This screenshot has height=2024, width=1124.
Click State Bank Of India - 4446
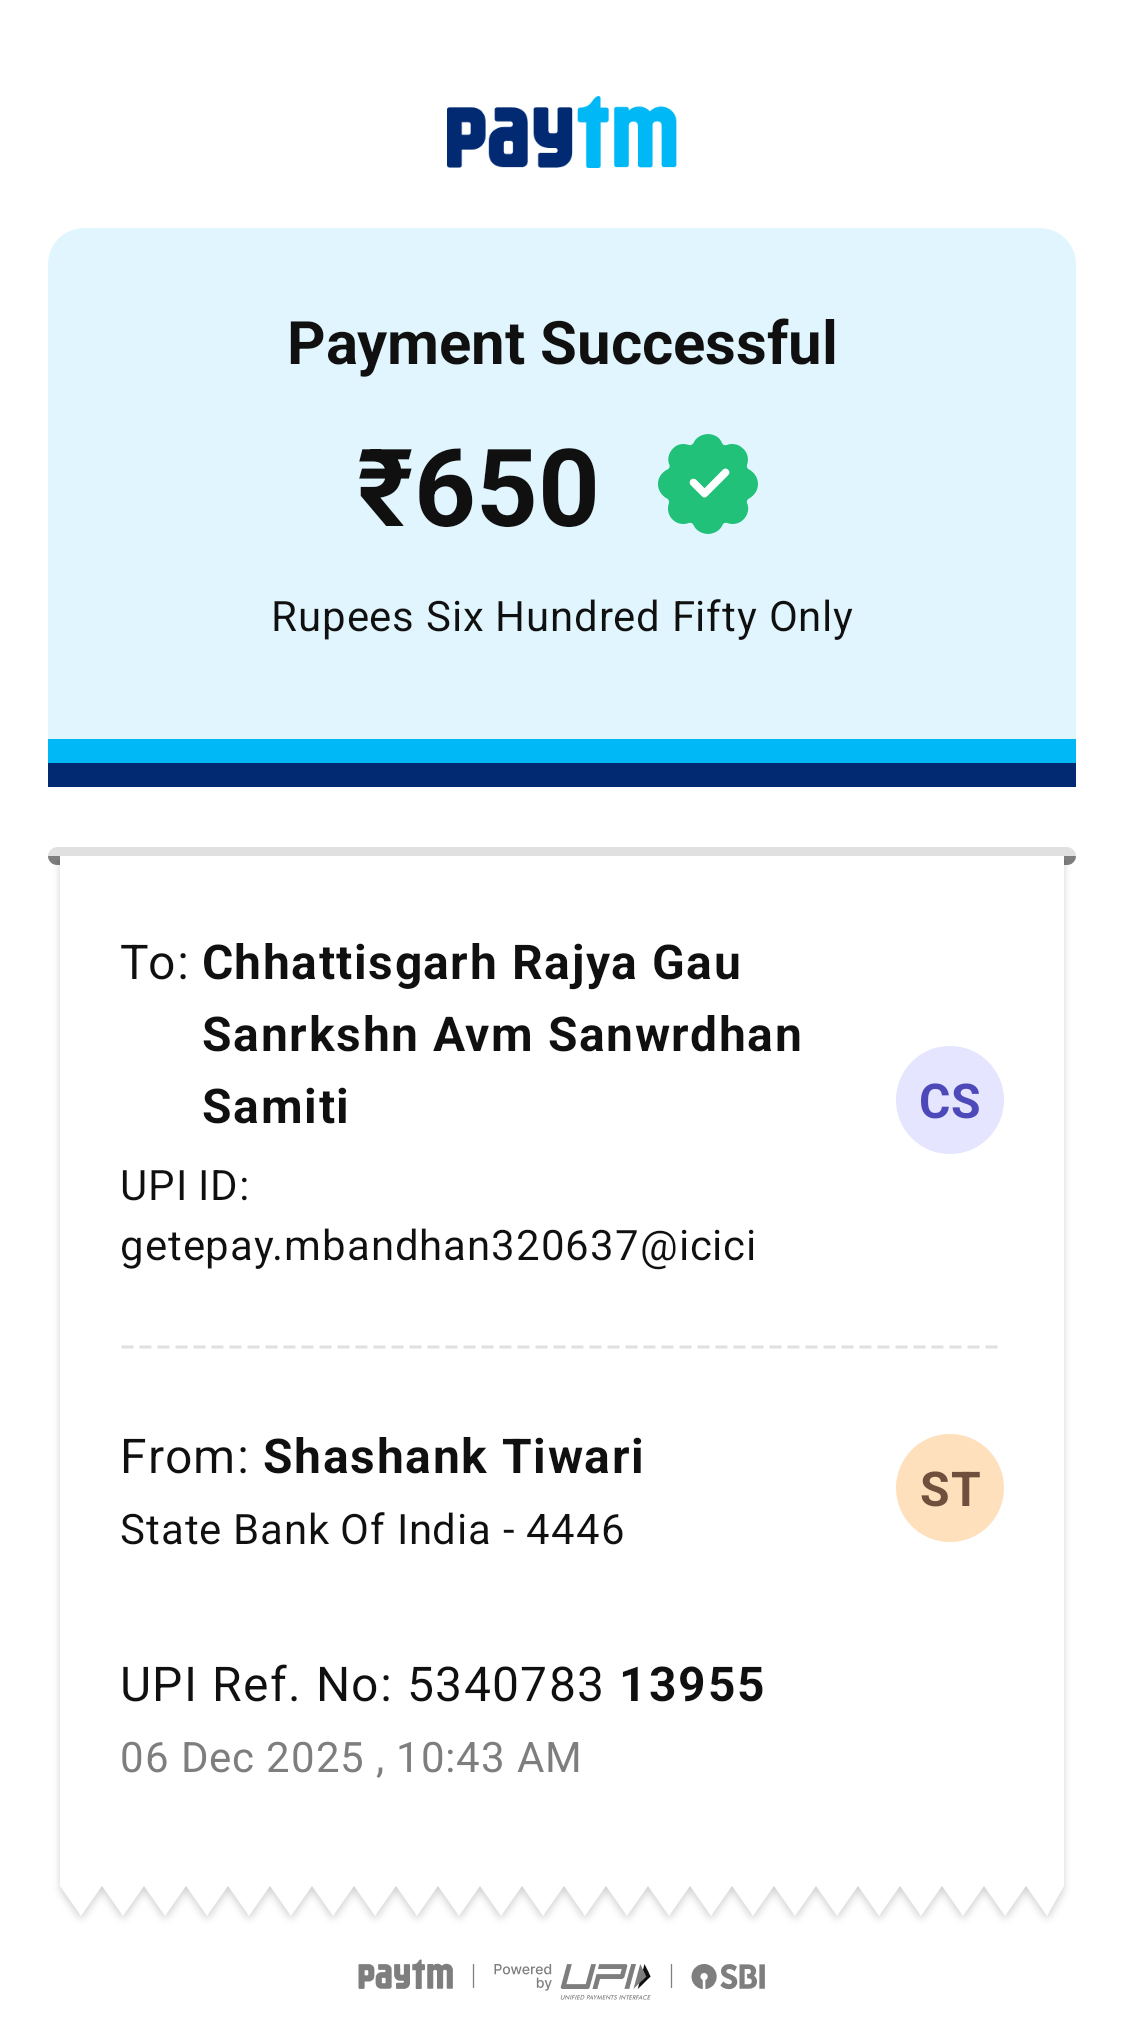(x=372, y=1530)
